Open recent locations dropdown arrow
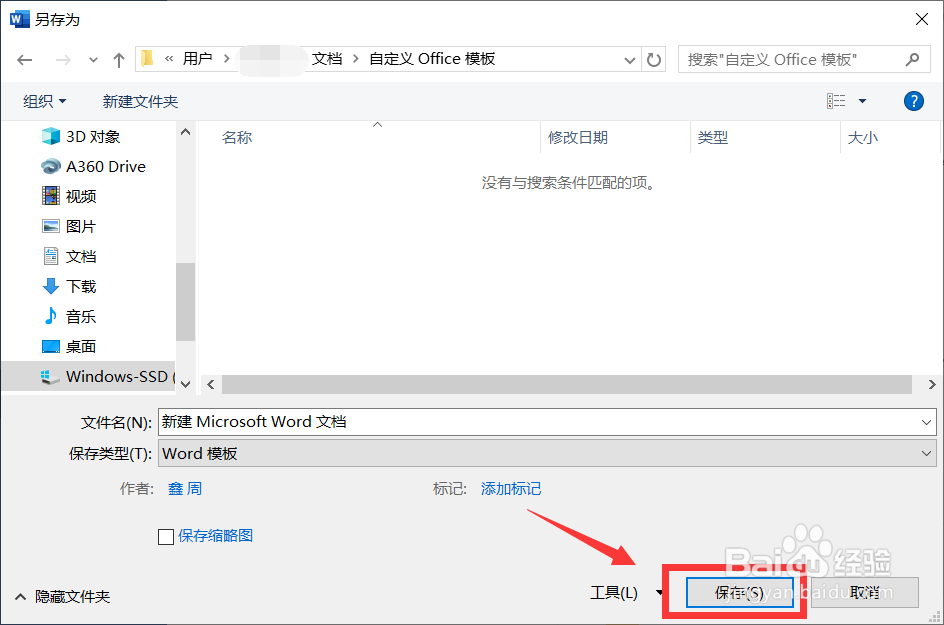Image resolution: width=944 pixels, height=625 pixels. point(93,60)
